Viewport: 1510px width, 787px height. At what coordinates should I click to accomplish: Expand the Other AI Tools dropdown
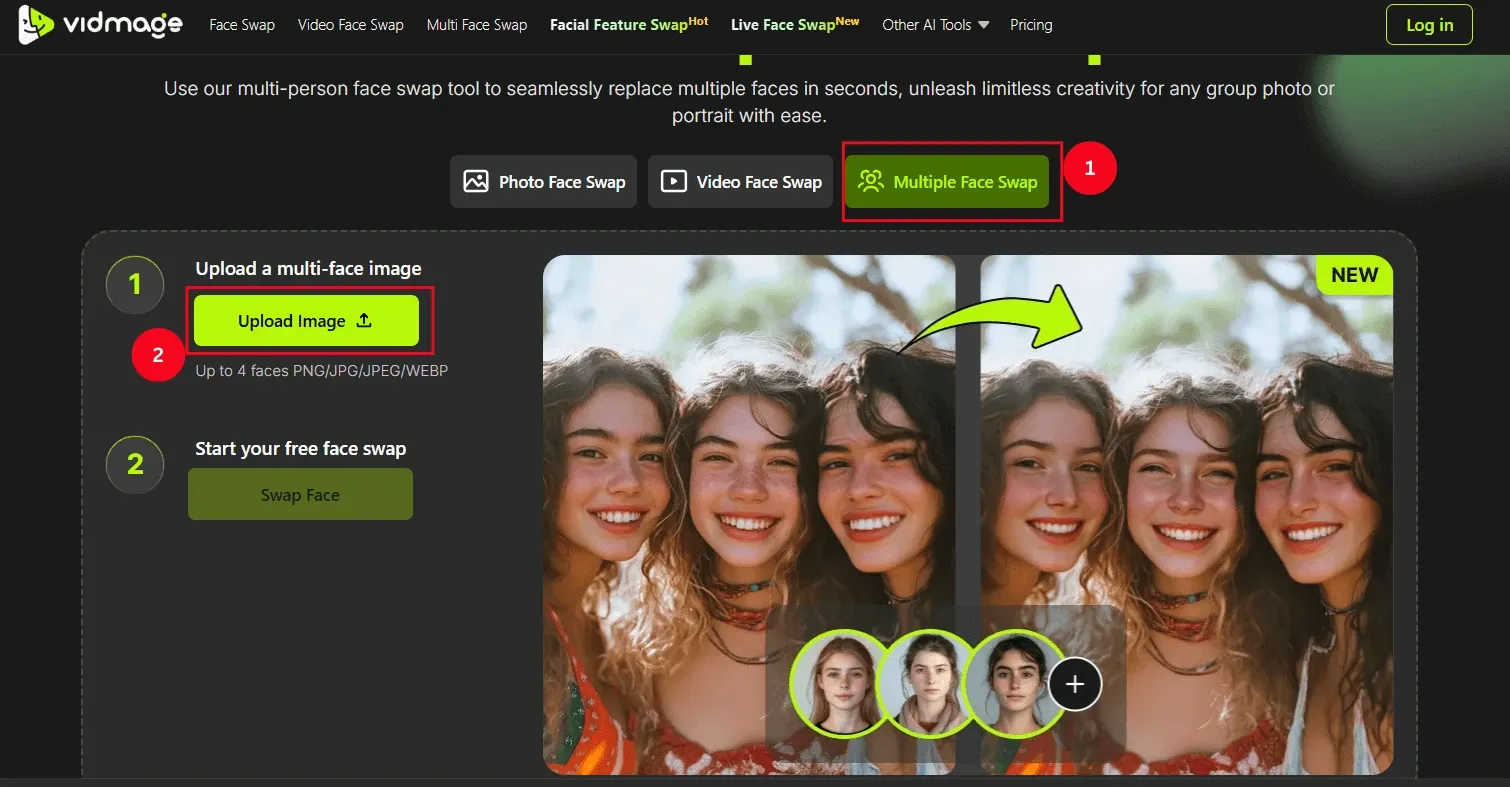[936, 25]
